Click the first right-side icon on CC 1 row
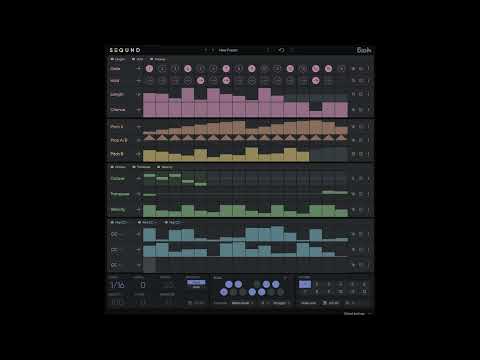480x360 pixels. pos(354,234)
